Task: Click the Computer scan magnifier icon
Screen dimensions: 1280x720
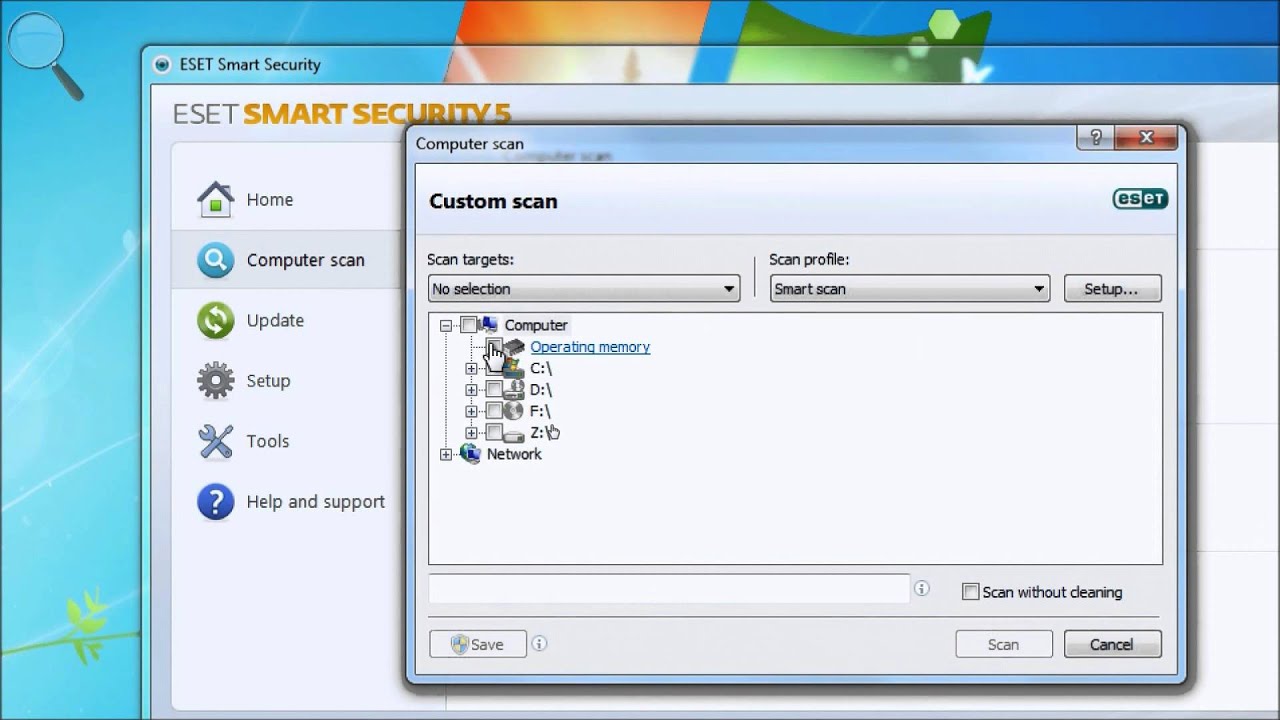Action: (x=216, y=260)
